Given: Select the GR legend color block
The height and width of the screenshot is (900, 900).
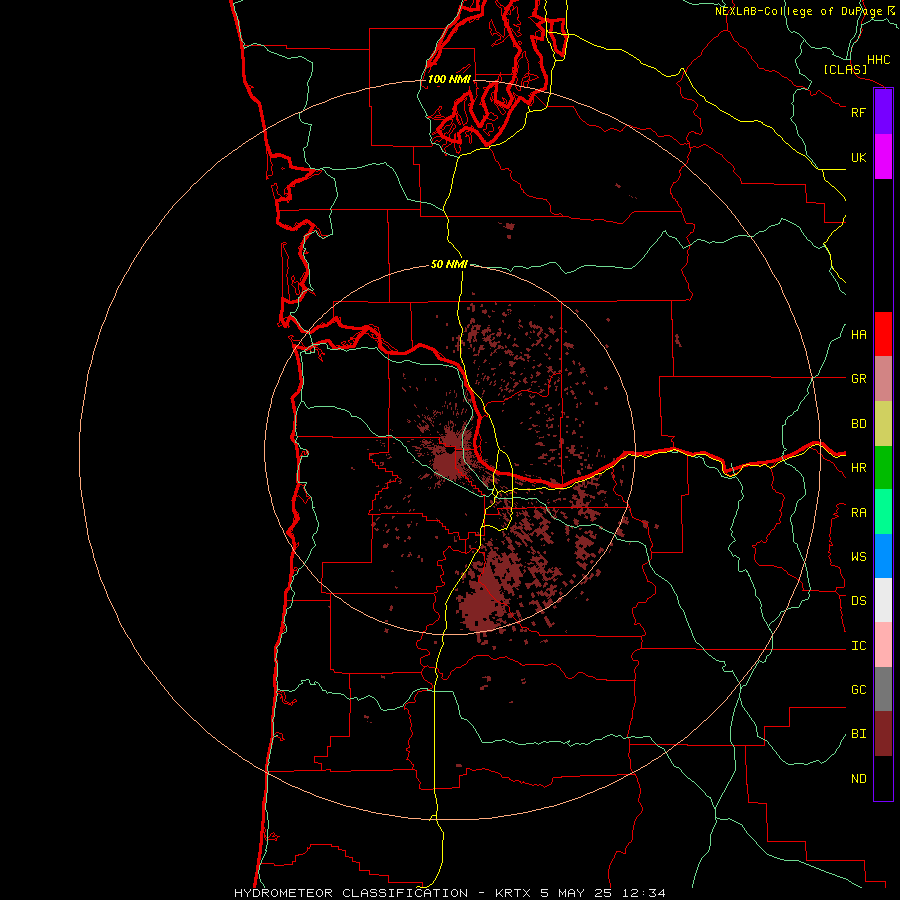Looking at the screenshot, I should click(883, 379).
